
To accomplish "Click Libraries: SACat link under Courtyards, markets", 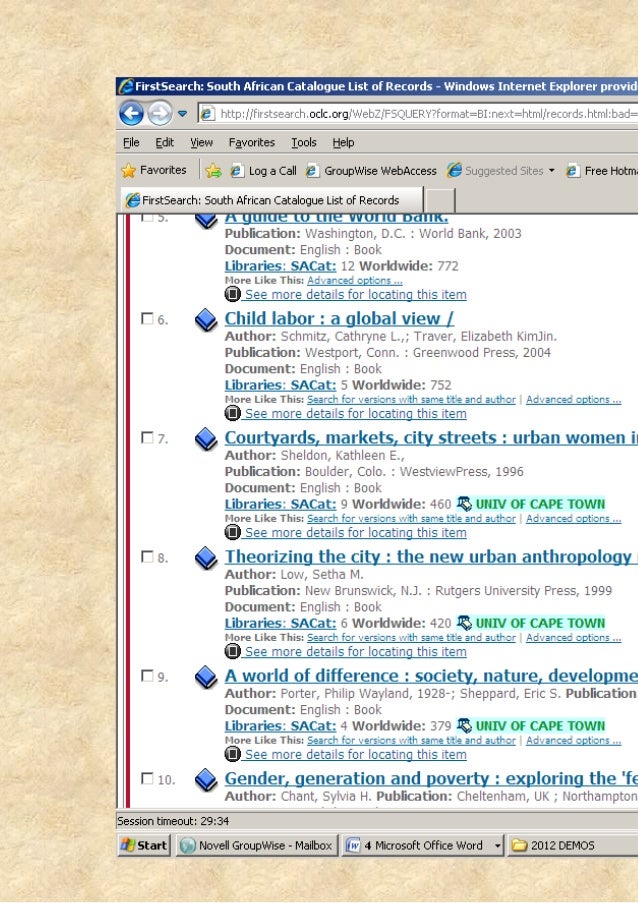I will click(280, 504).
